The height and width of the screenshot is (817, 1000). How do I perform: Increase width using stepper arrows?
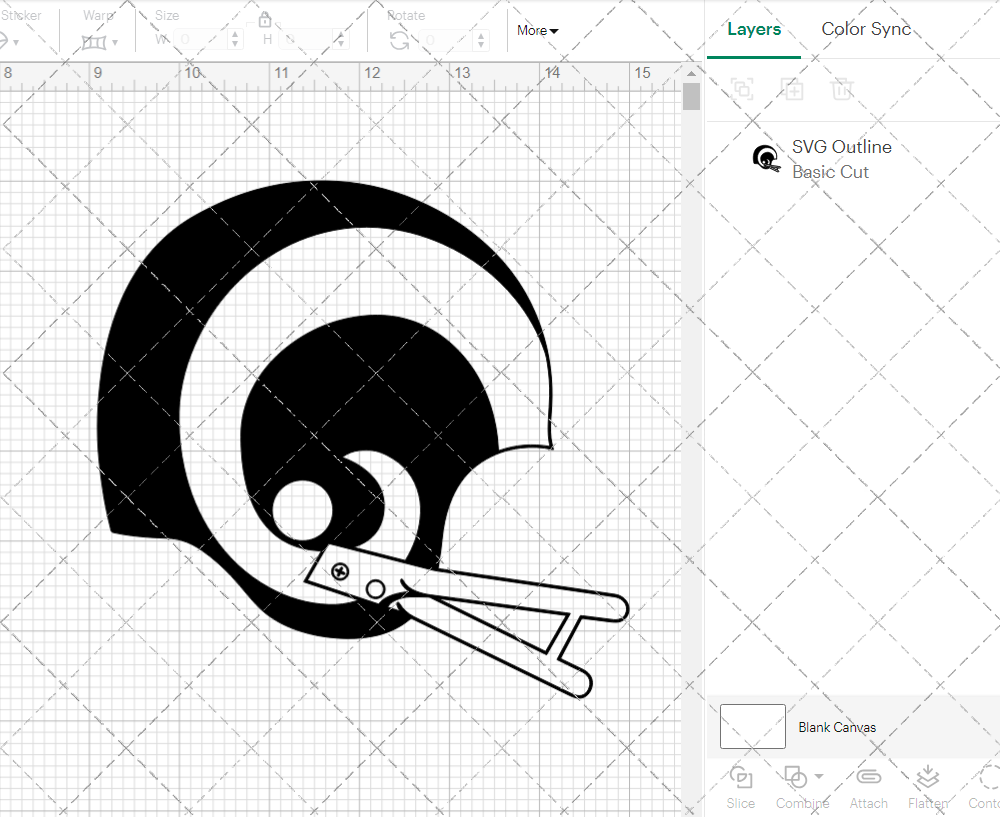point(235,40)
